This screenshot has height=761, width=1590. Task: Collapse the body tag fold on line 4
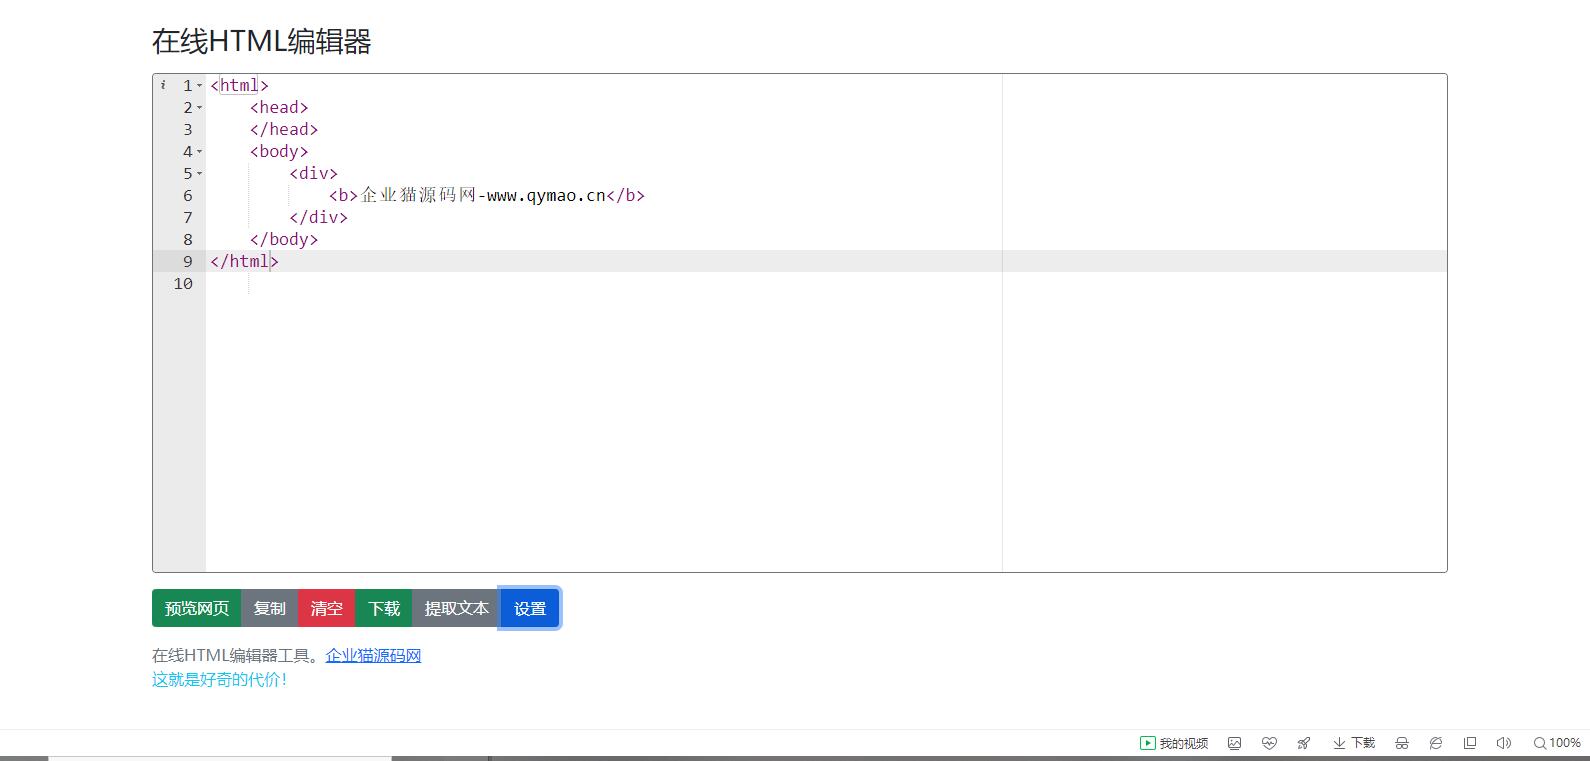[199, 152]
